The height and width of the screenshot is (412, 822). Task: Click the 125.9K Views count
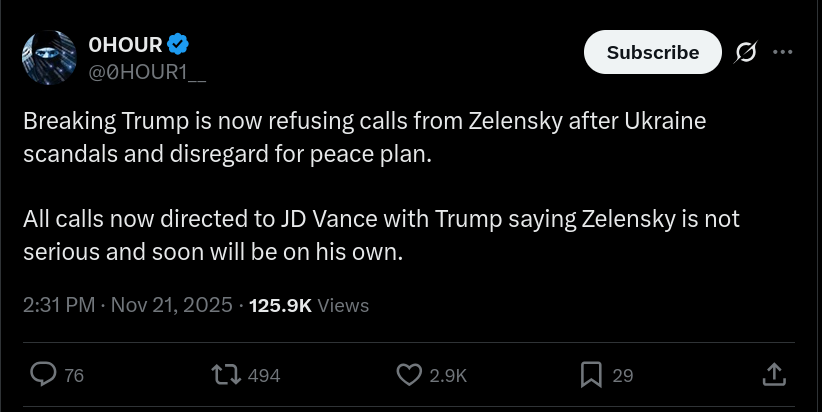pos(309,305)
